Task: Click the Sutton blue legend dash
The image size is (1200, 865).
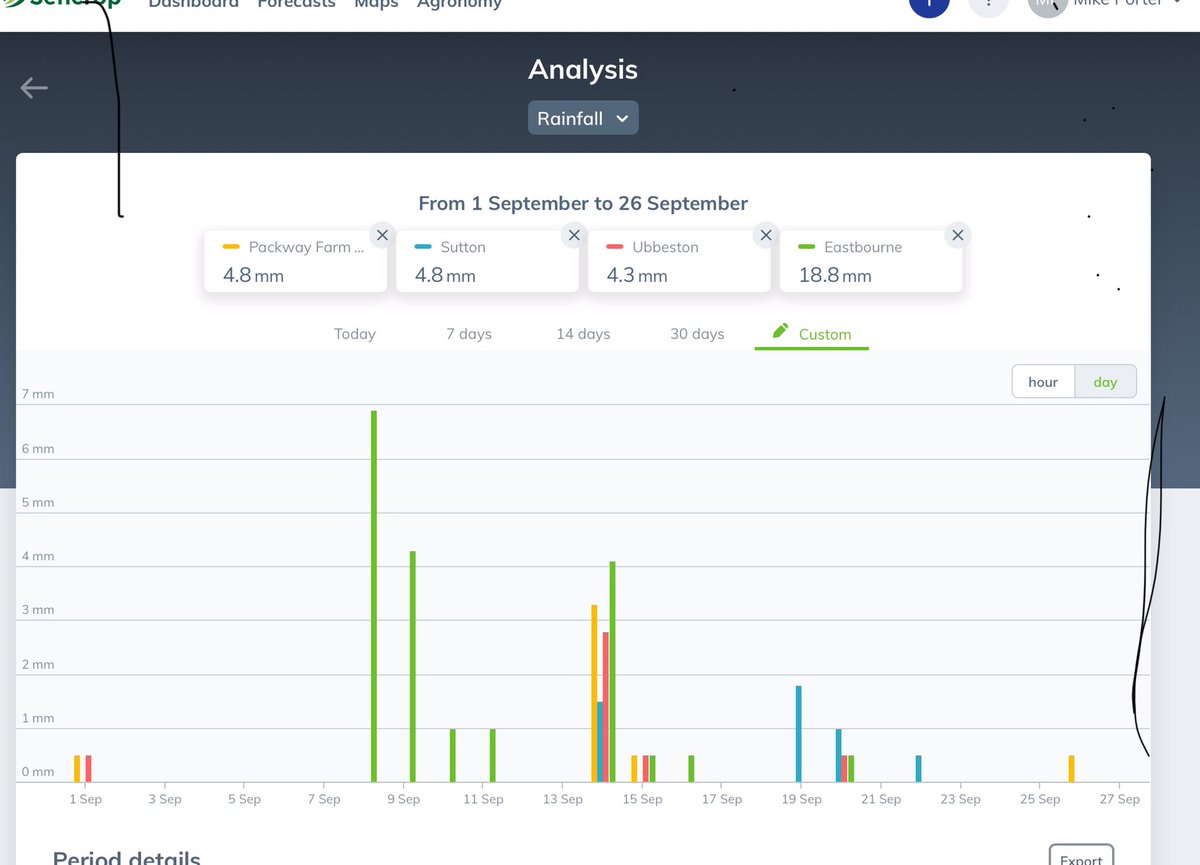Action: (x=423, y=247)
